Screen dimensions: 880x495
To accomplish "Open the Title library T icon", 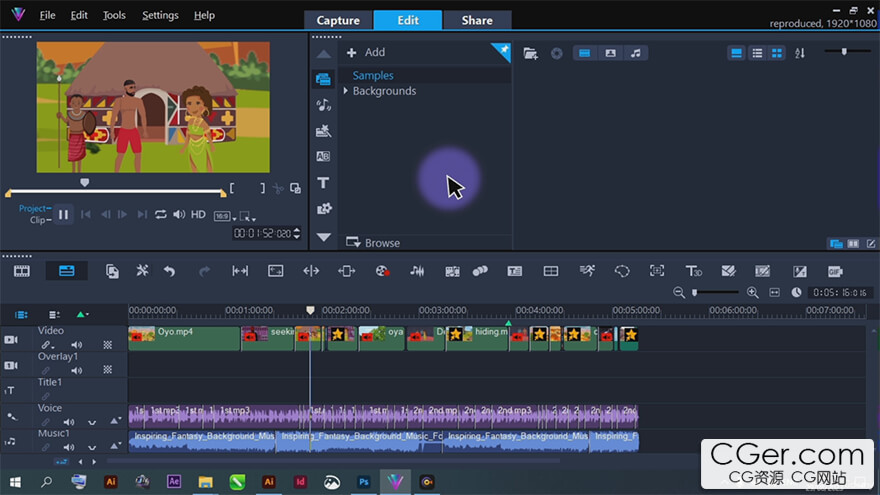I will tap(323, 183).
